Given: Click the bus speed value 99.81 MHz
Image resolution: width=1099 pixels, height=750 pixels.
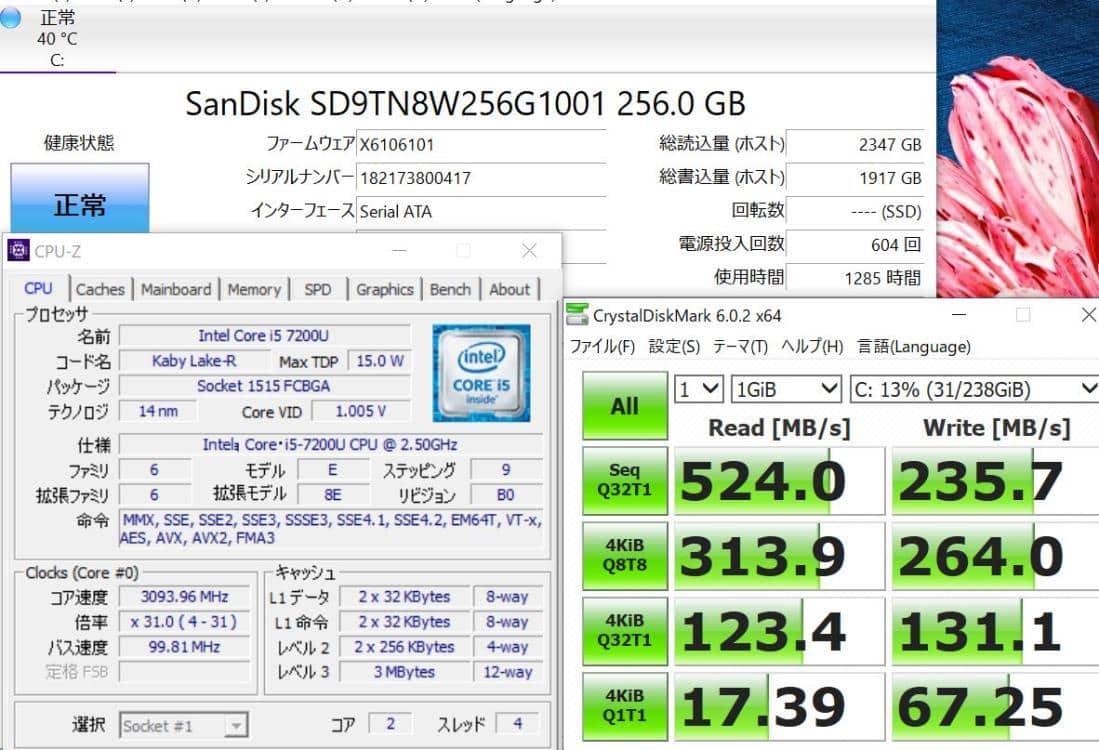Looking at the screenshot, I should click(184, 647).
